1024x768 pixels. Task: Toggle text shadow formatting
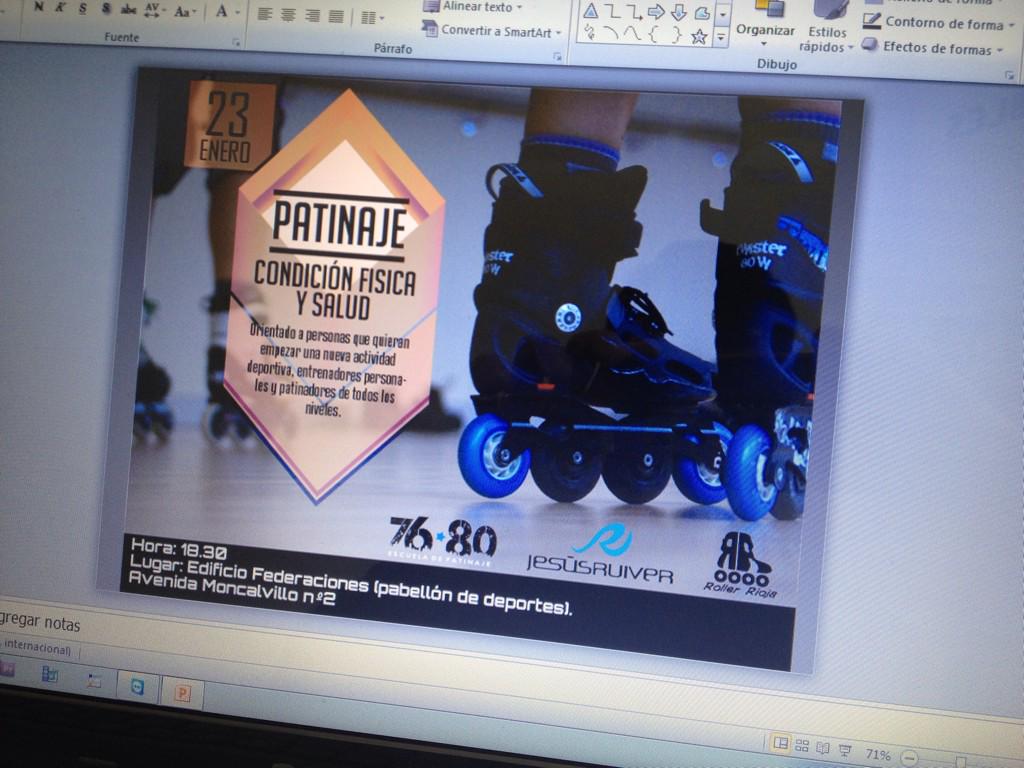click(106, 9)
